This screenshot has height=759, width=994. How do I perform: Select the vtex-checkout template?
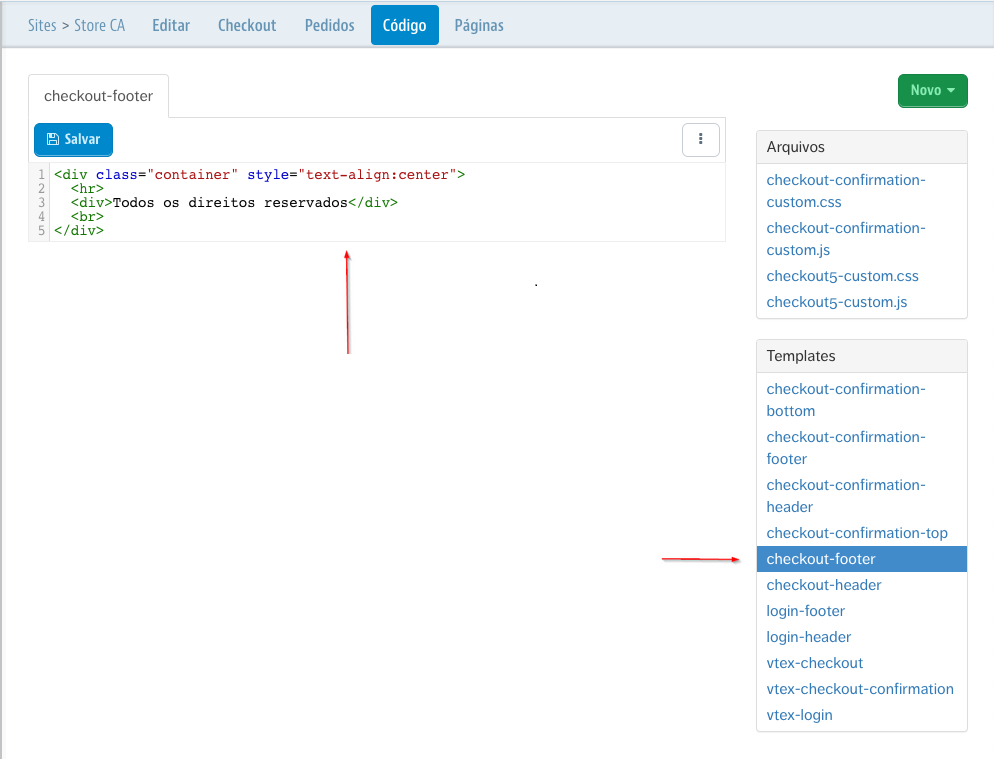(814, 663)
